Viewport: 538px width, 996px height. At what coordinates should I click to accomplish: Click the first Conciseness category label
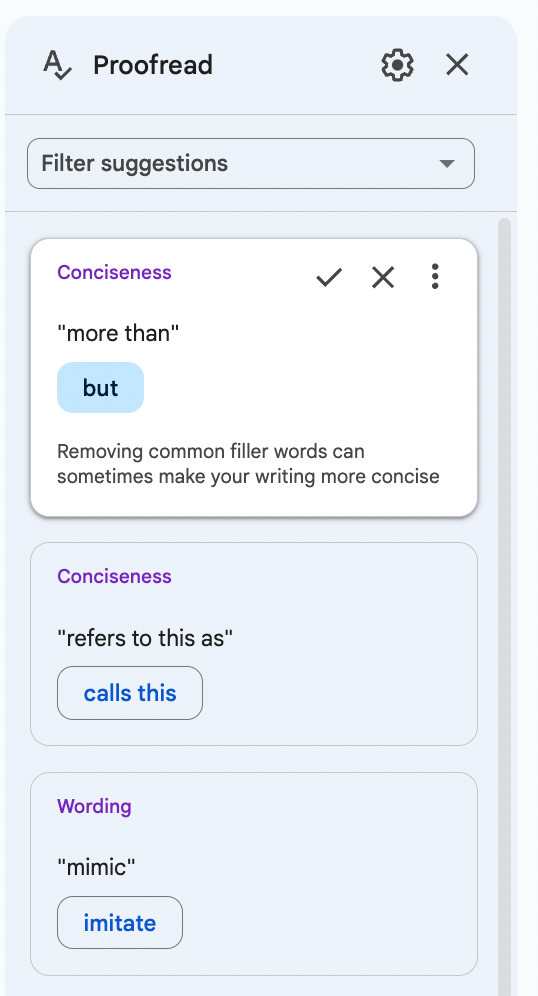coord(114,273)
